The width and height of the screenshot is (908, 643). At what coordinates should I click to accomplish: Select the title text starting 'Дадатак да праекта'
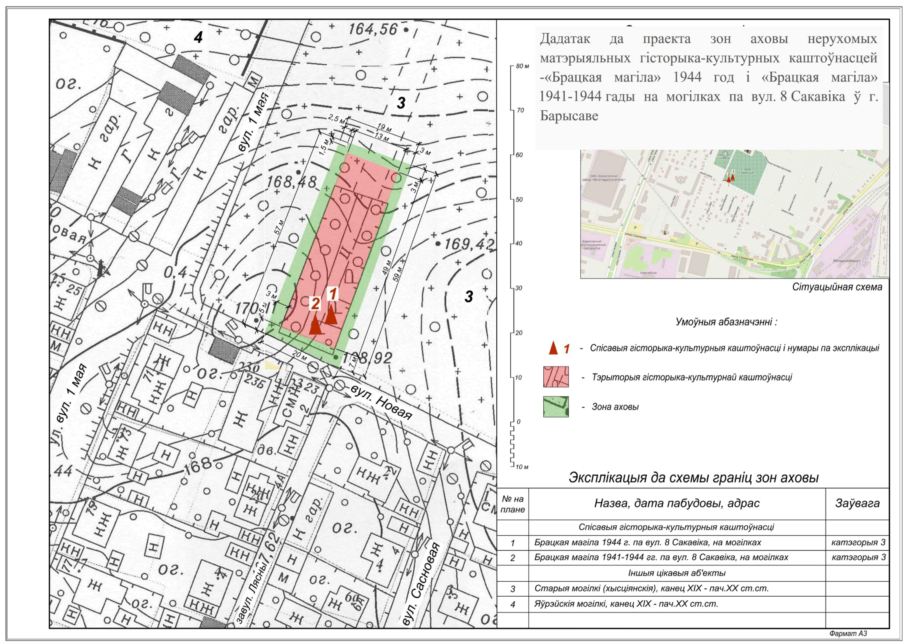[709, 77]
